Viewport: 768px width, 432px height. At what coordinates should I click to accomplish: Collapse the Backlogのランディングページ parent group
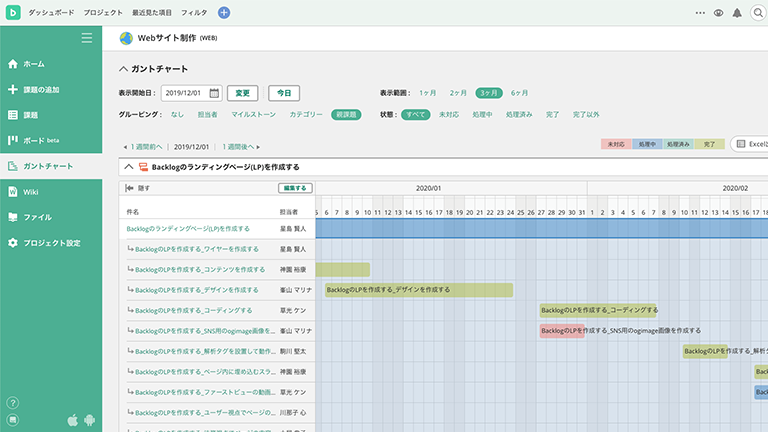129,167
